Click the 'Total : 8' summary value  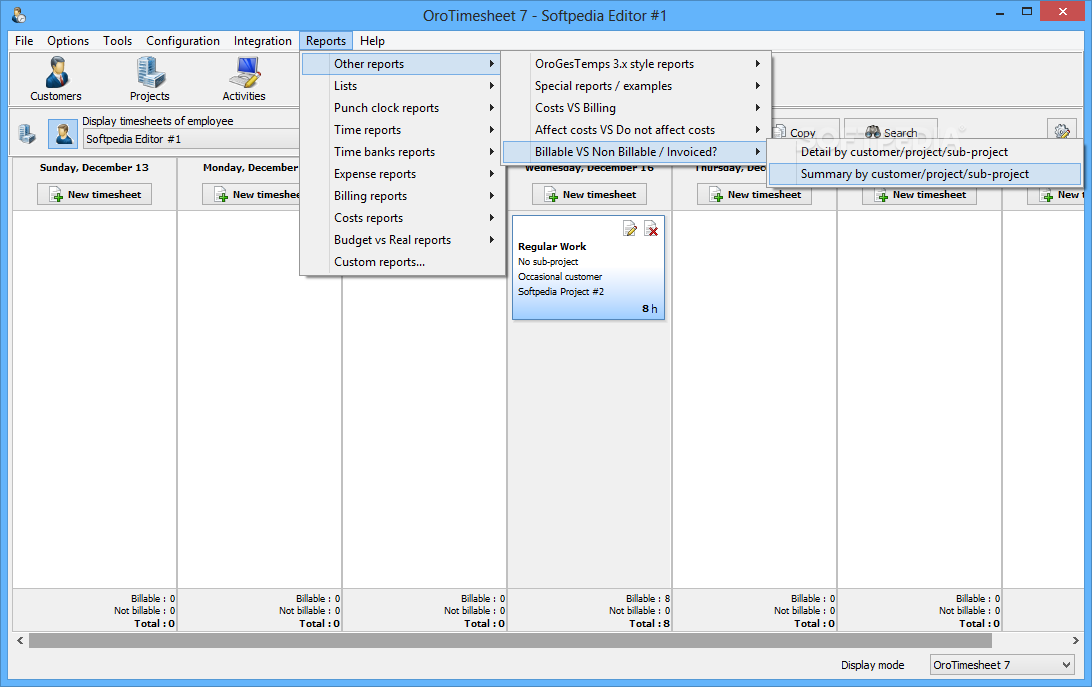click(649, 624)
